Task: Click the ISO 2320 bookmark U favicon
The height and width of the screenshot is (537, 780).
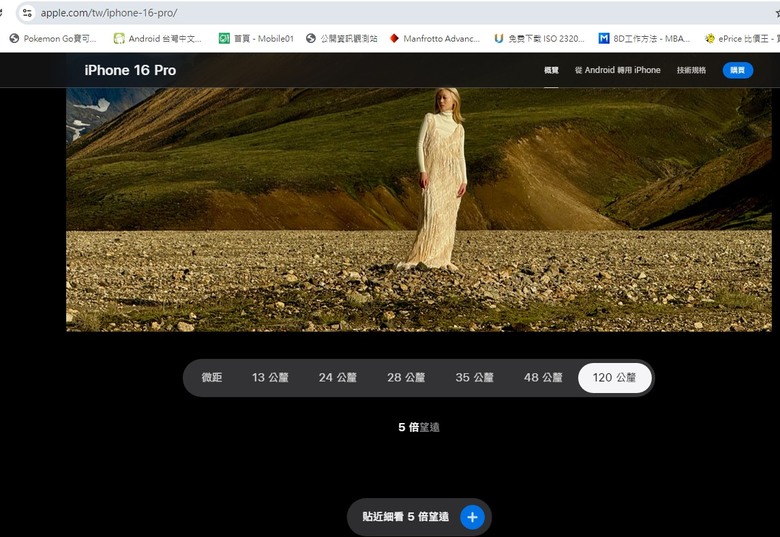Action: point(499,38)
